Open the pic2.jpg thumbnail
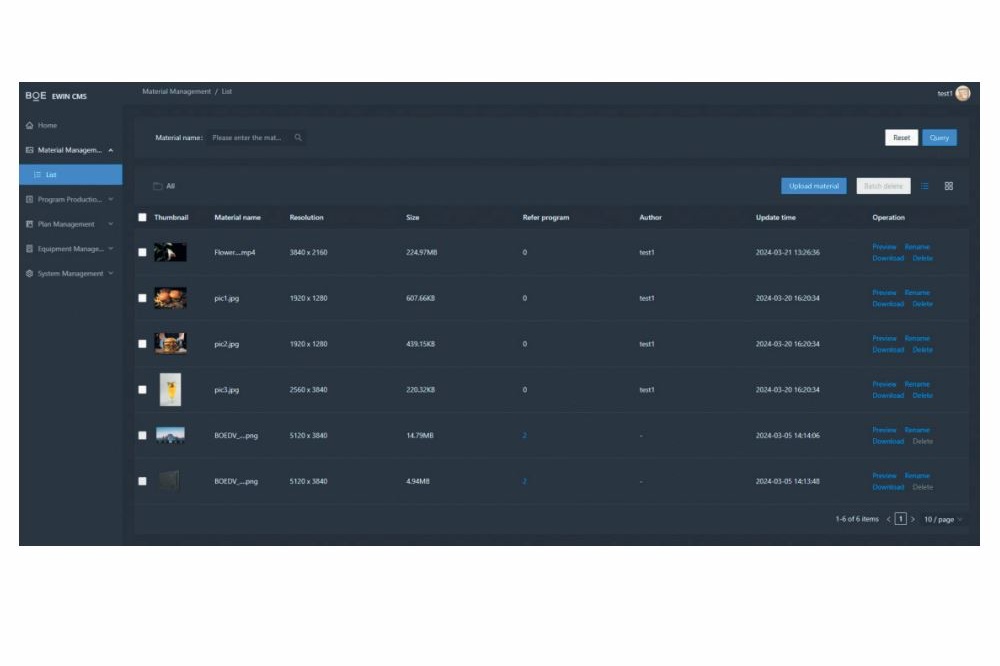The image size is (1000, 666). click(x=170, y=344)
